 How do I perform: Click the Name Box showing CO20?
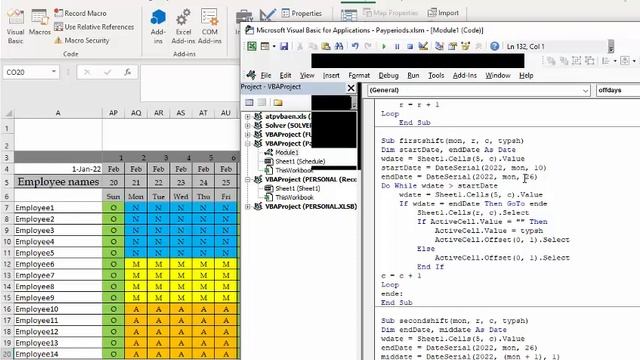click(27, 72)
